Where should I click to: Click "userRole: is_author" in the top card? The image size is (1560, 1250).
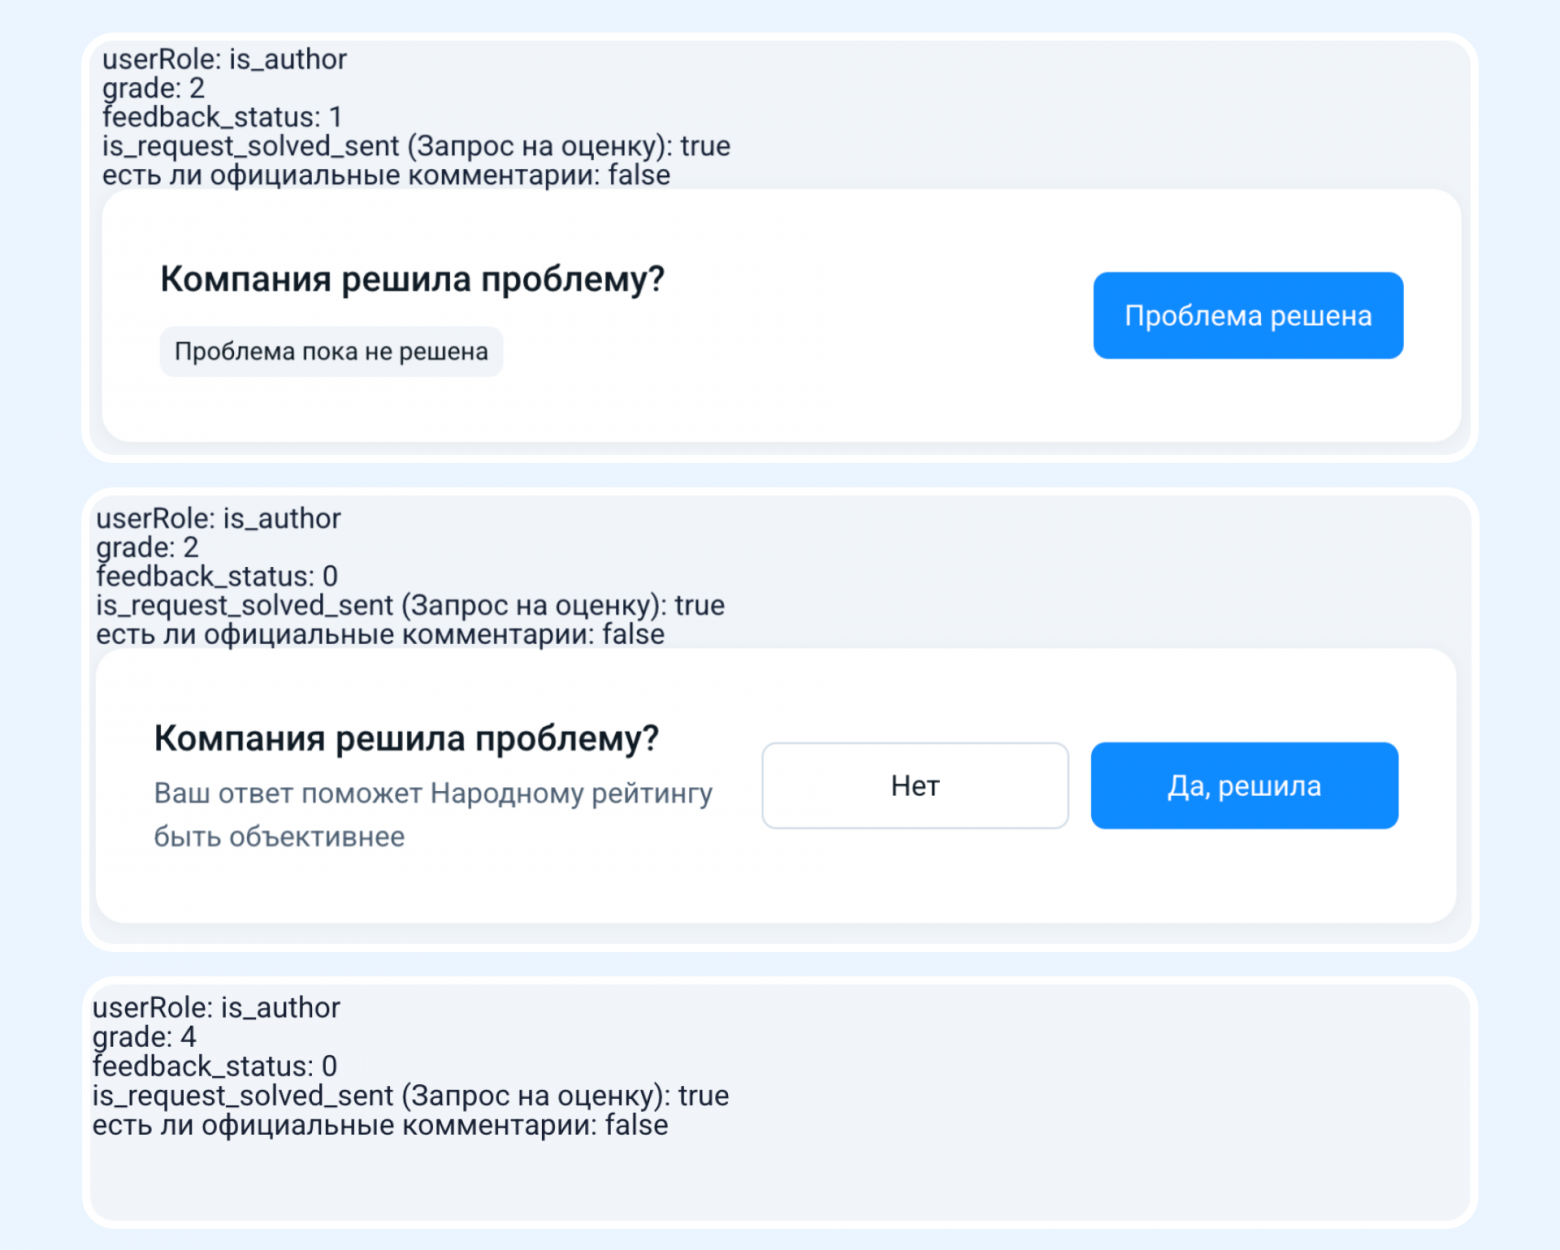click(x=224, y=60)
